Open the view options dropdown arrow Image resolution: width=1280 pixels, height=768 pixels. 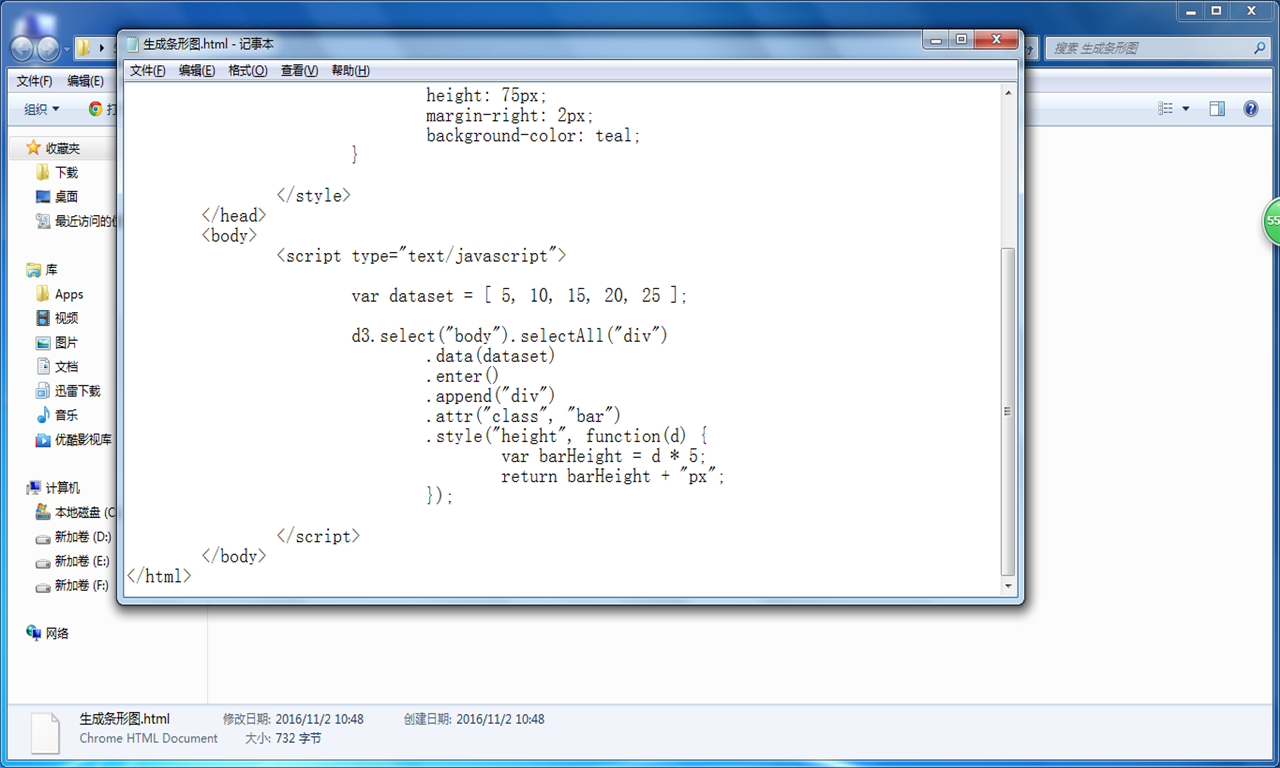coord(1186,109)
